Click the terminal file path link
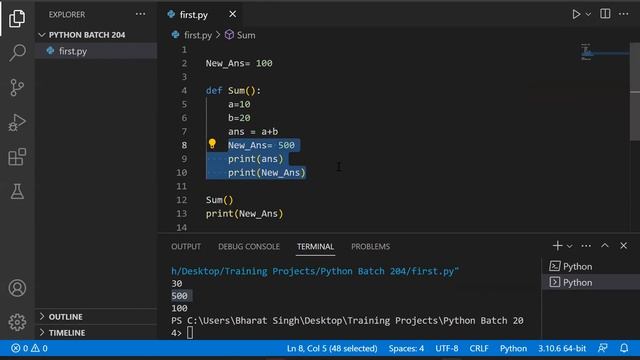 click(x=315, y=271)
